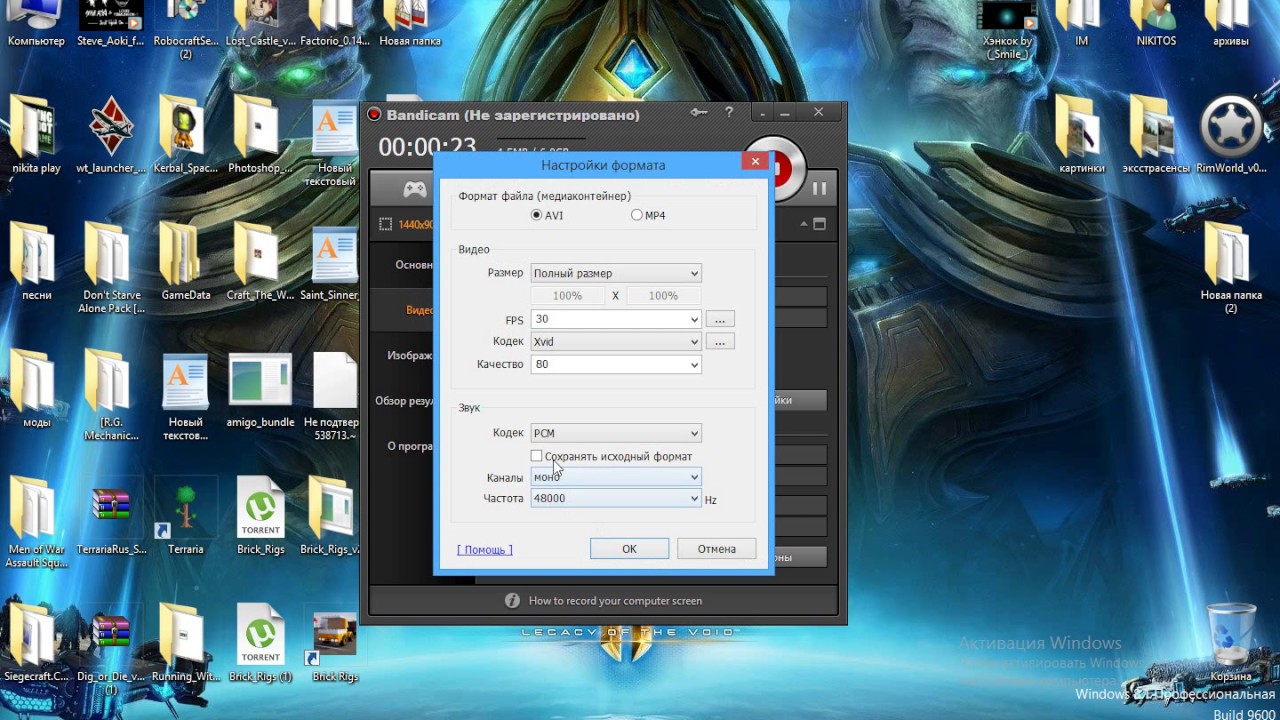
Task: Select the Корзина recycle bin icon
Action: [x=1231, y=641]
